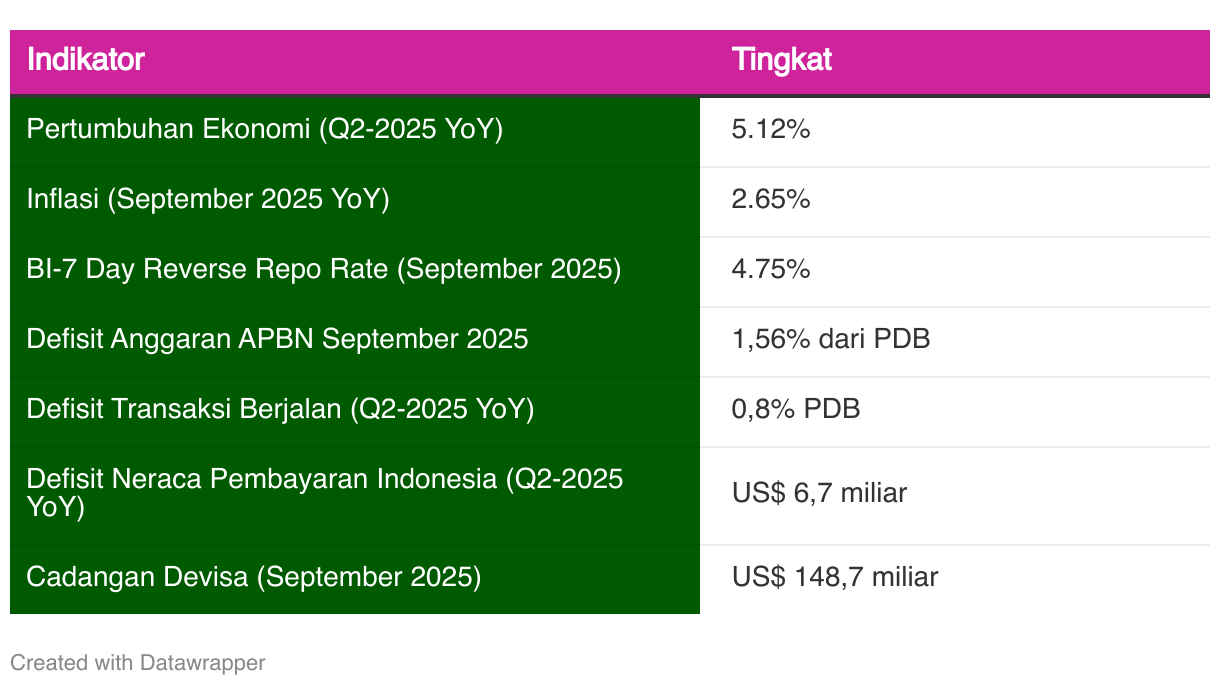This screenshot has height=686, width=1220.
Task: Click the Indikator column header
Action: pyautogui.click(x=86, y=60)
